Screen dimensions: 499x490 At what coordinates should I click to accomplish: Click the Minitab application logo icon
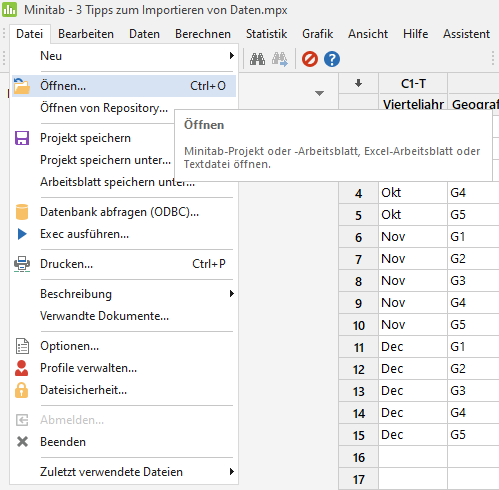click(x=9, y=9)
